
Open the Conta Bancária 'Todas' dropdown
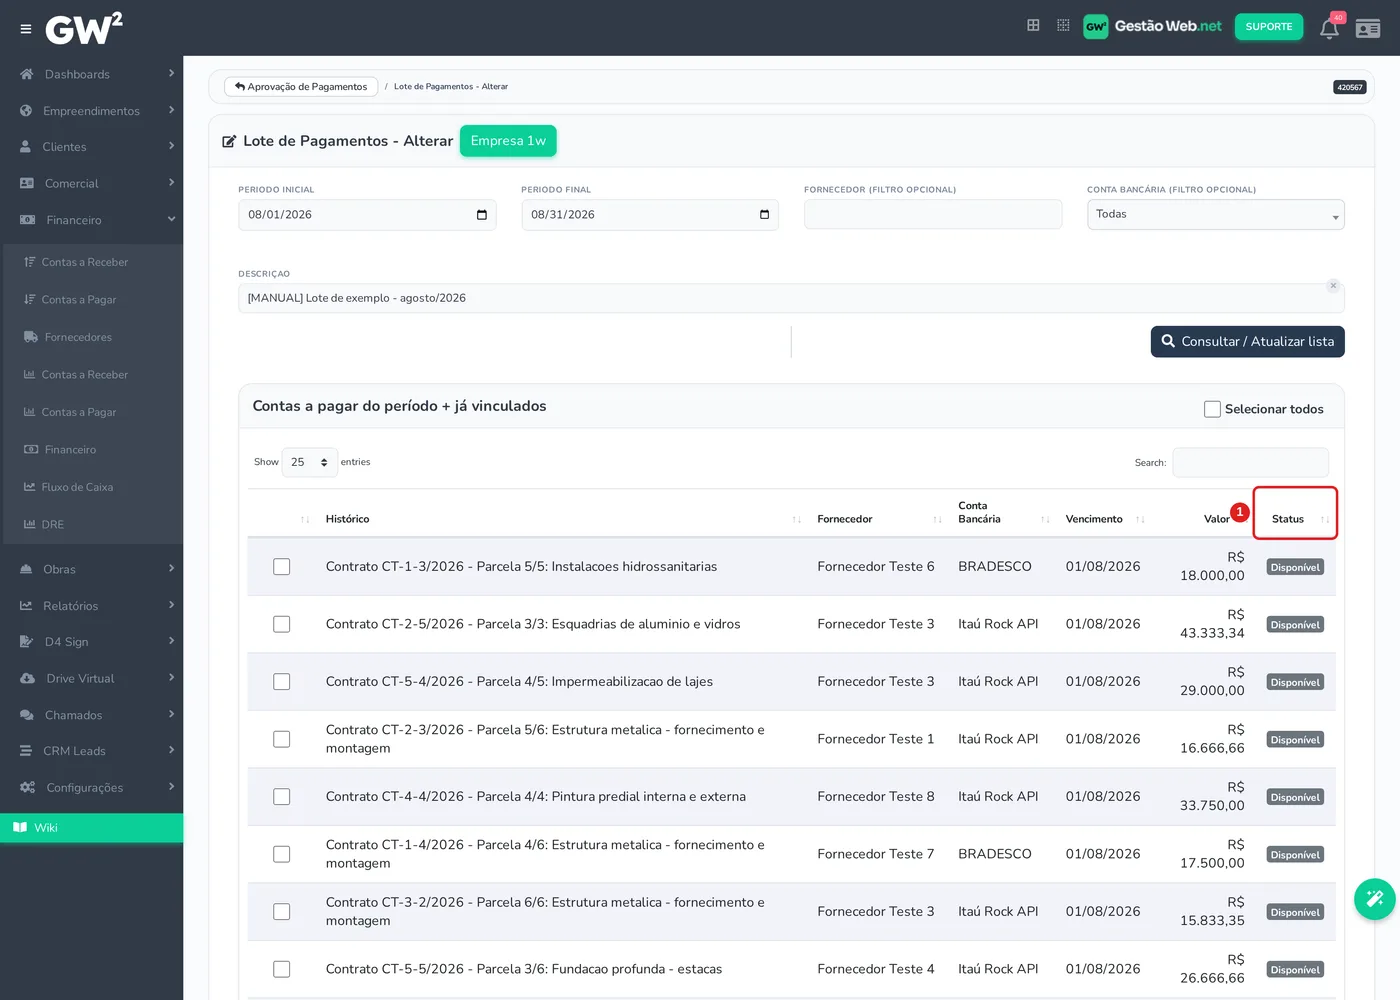(1215, 215)
